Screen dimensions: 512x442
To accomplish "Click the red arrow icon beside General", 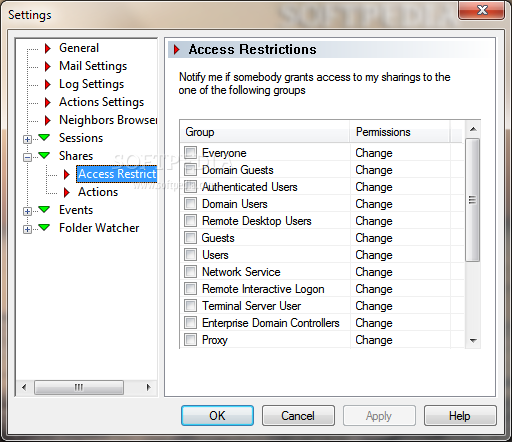I will pyautogui.click(x=48, y=48).
